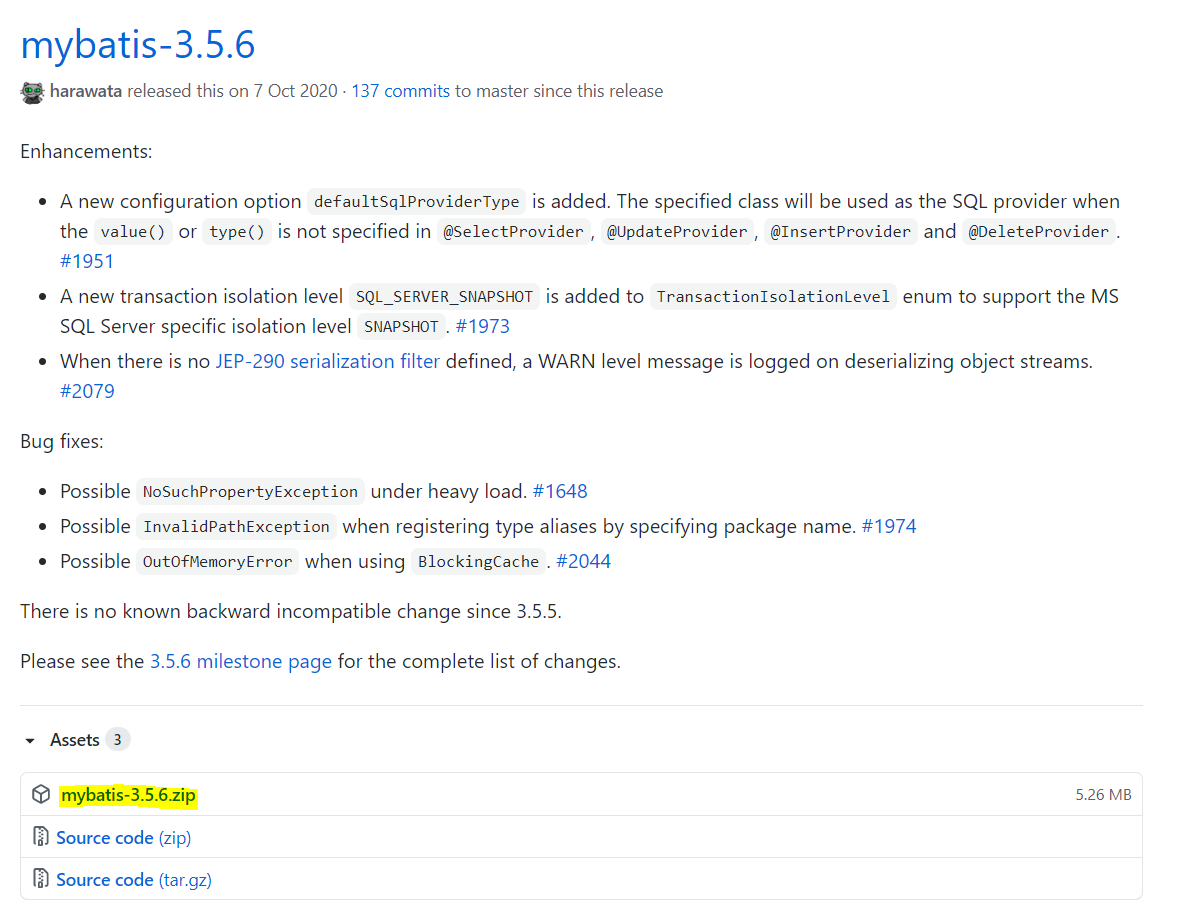Click the value() code text
Image resolution: width=1194 pixels, height=910 pixels.
(x=133, y=231)
